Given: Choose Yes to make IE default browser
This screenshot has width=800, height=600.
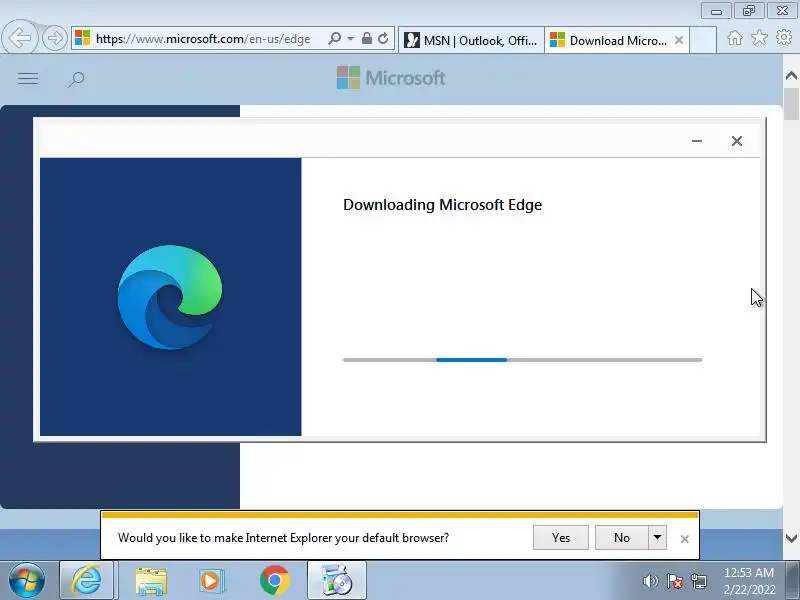Looking at the screenshot, I should coord(561,538).
